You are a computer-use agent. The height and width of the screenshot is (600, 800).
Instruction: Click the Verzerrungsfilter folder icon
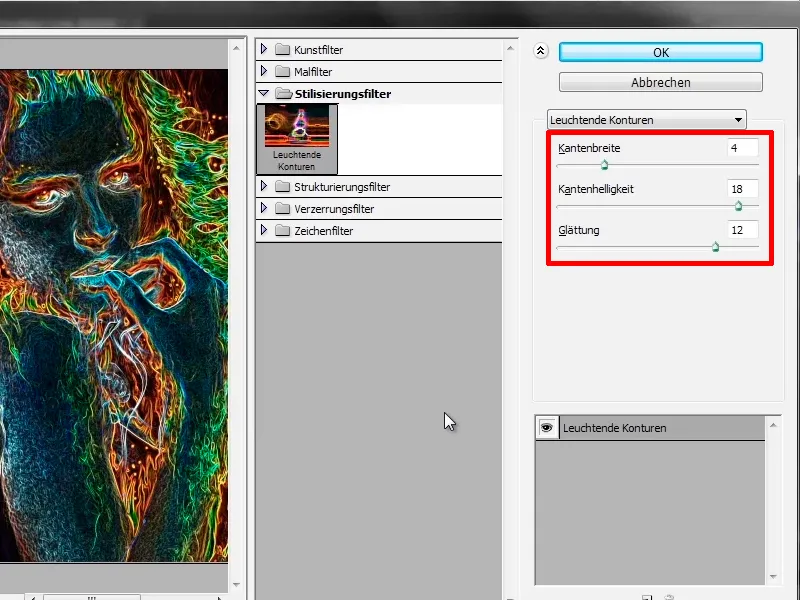282,209
